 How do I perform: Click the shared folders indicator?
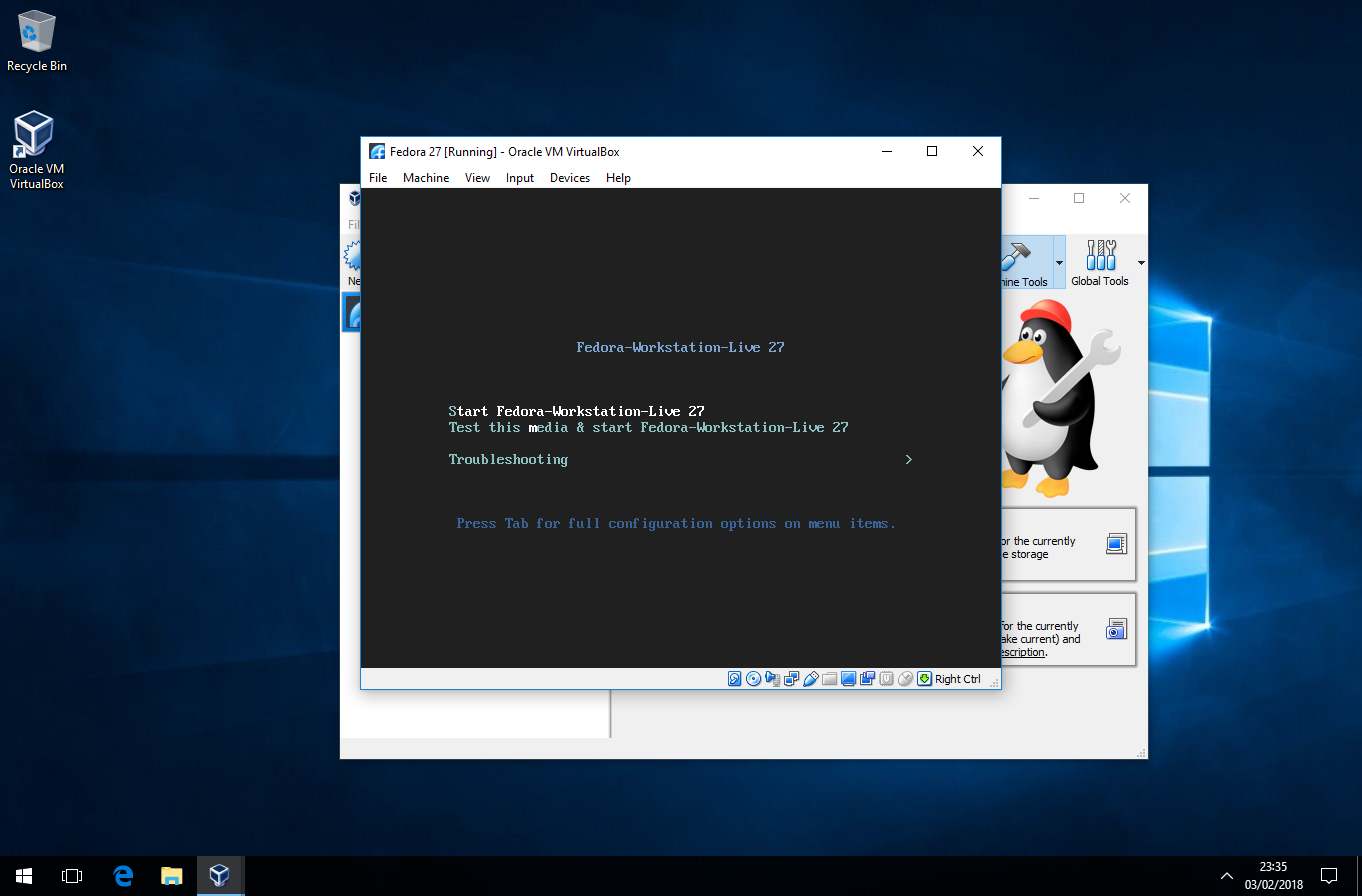(x=829, y=679)
